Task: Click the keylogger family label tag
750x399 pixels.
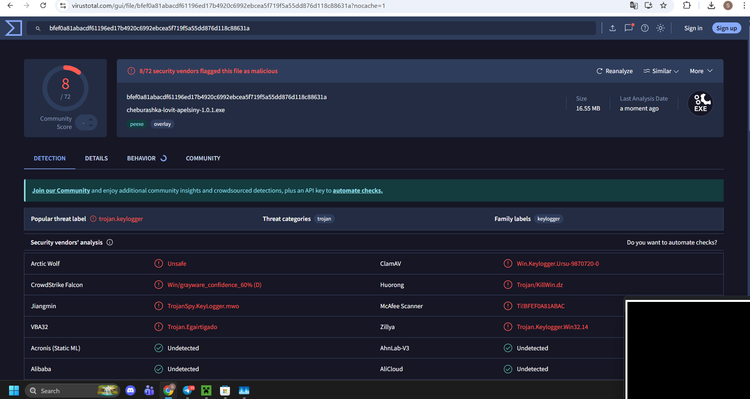Action: [548, 219]
